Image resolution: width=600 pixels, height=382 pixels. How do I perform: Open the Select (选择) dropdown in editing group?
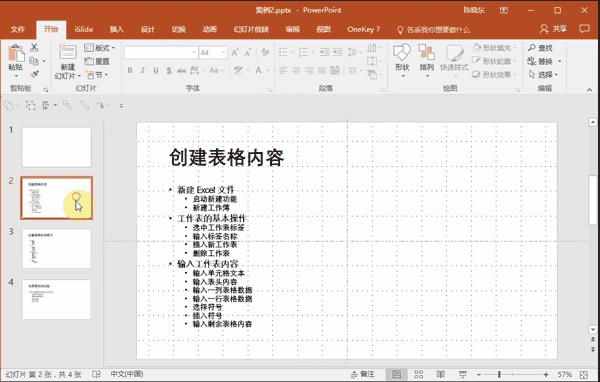[x=543, y=75]
